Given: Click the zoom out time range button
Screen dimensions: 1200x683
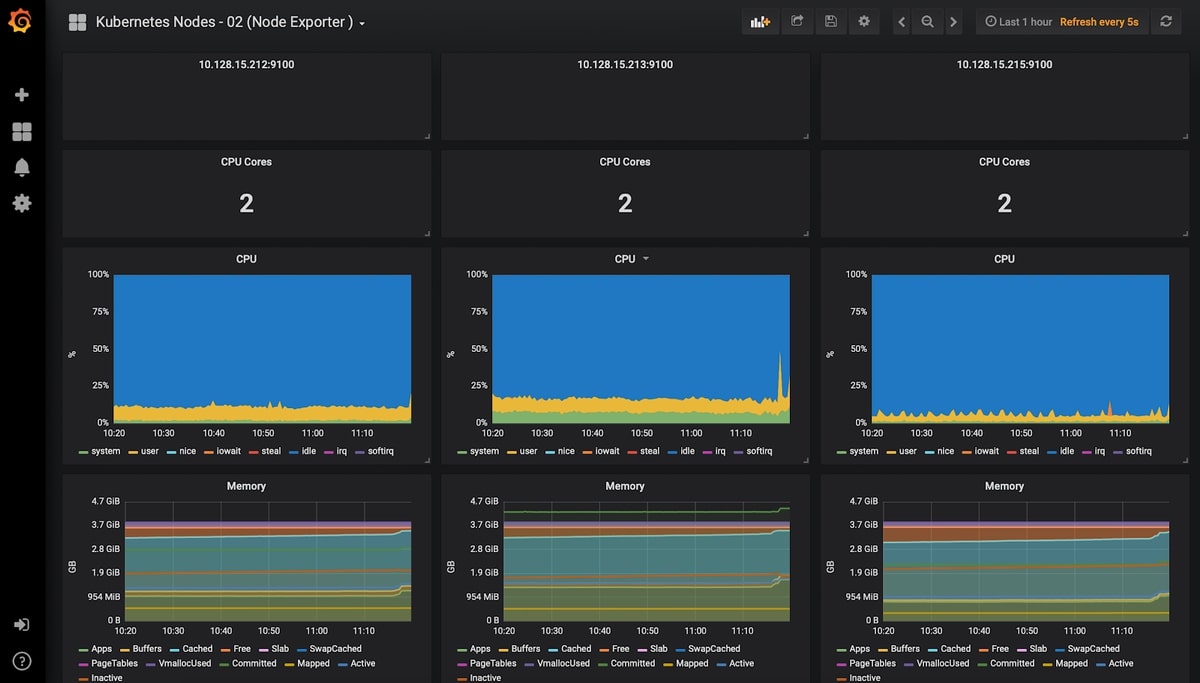Looking at the screenshot, I should [x=928, y=21].
